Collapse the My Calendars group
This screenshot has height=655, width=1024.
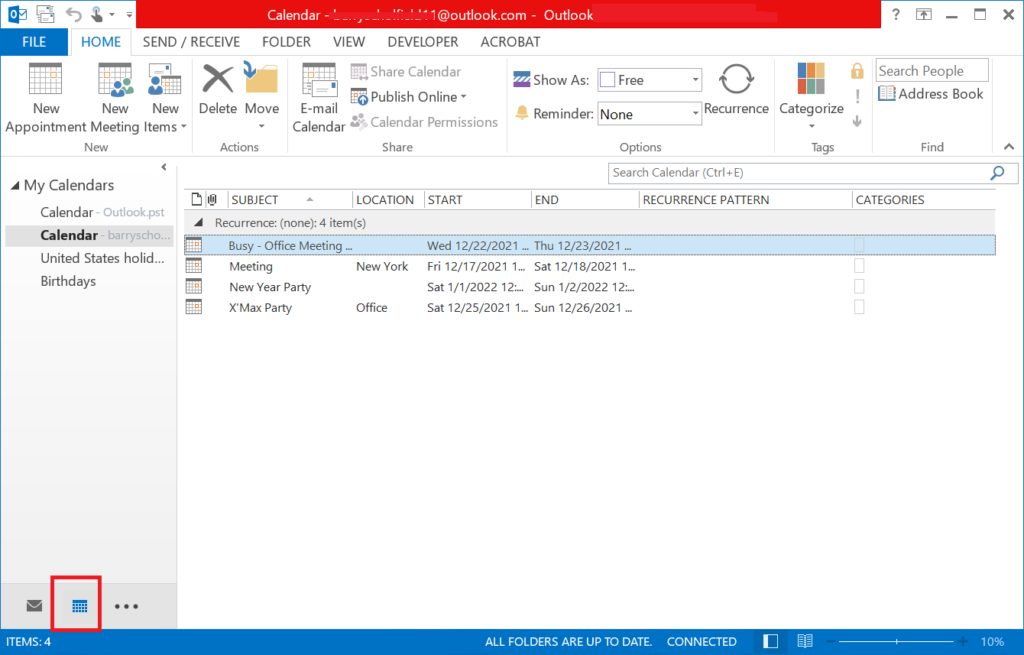point(15,186)
